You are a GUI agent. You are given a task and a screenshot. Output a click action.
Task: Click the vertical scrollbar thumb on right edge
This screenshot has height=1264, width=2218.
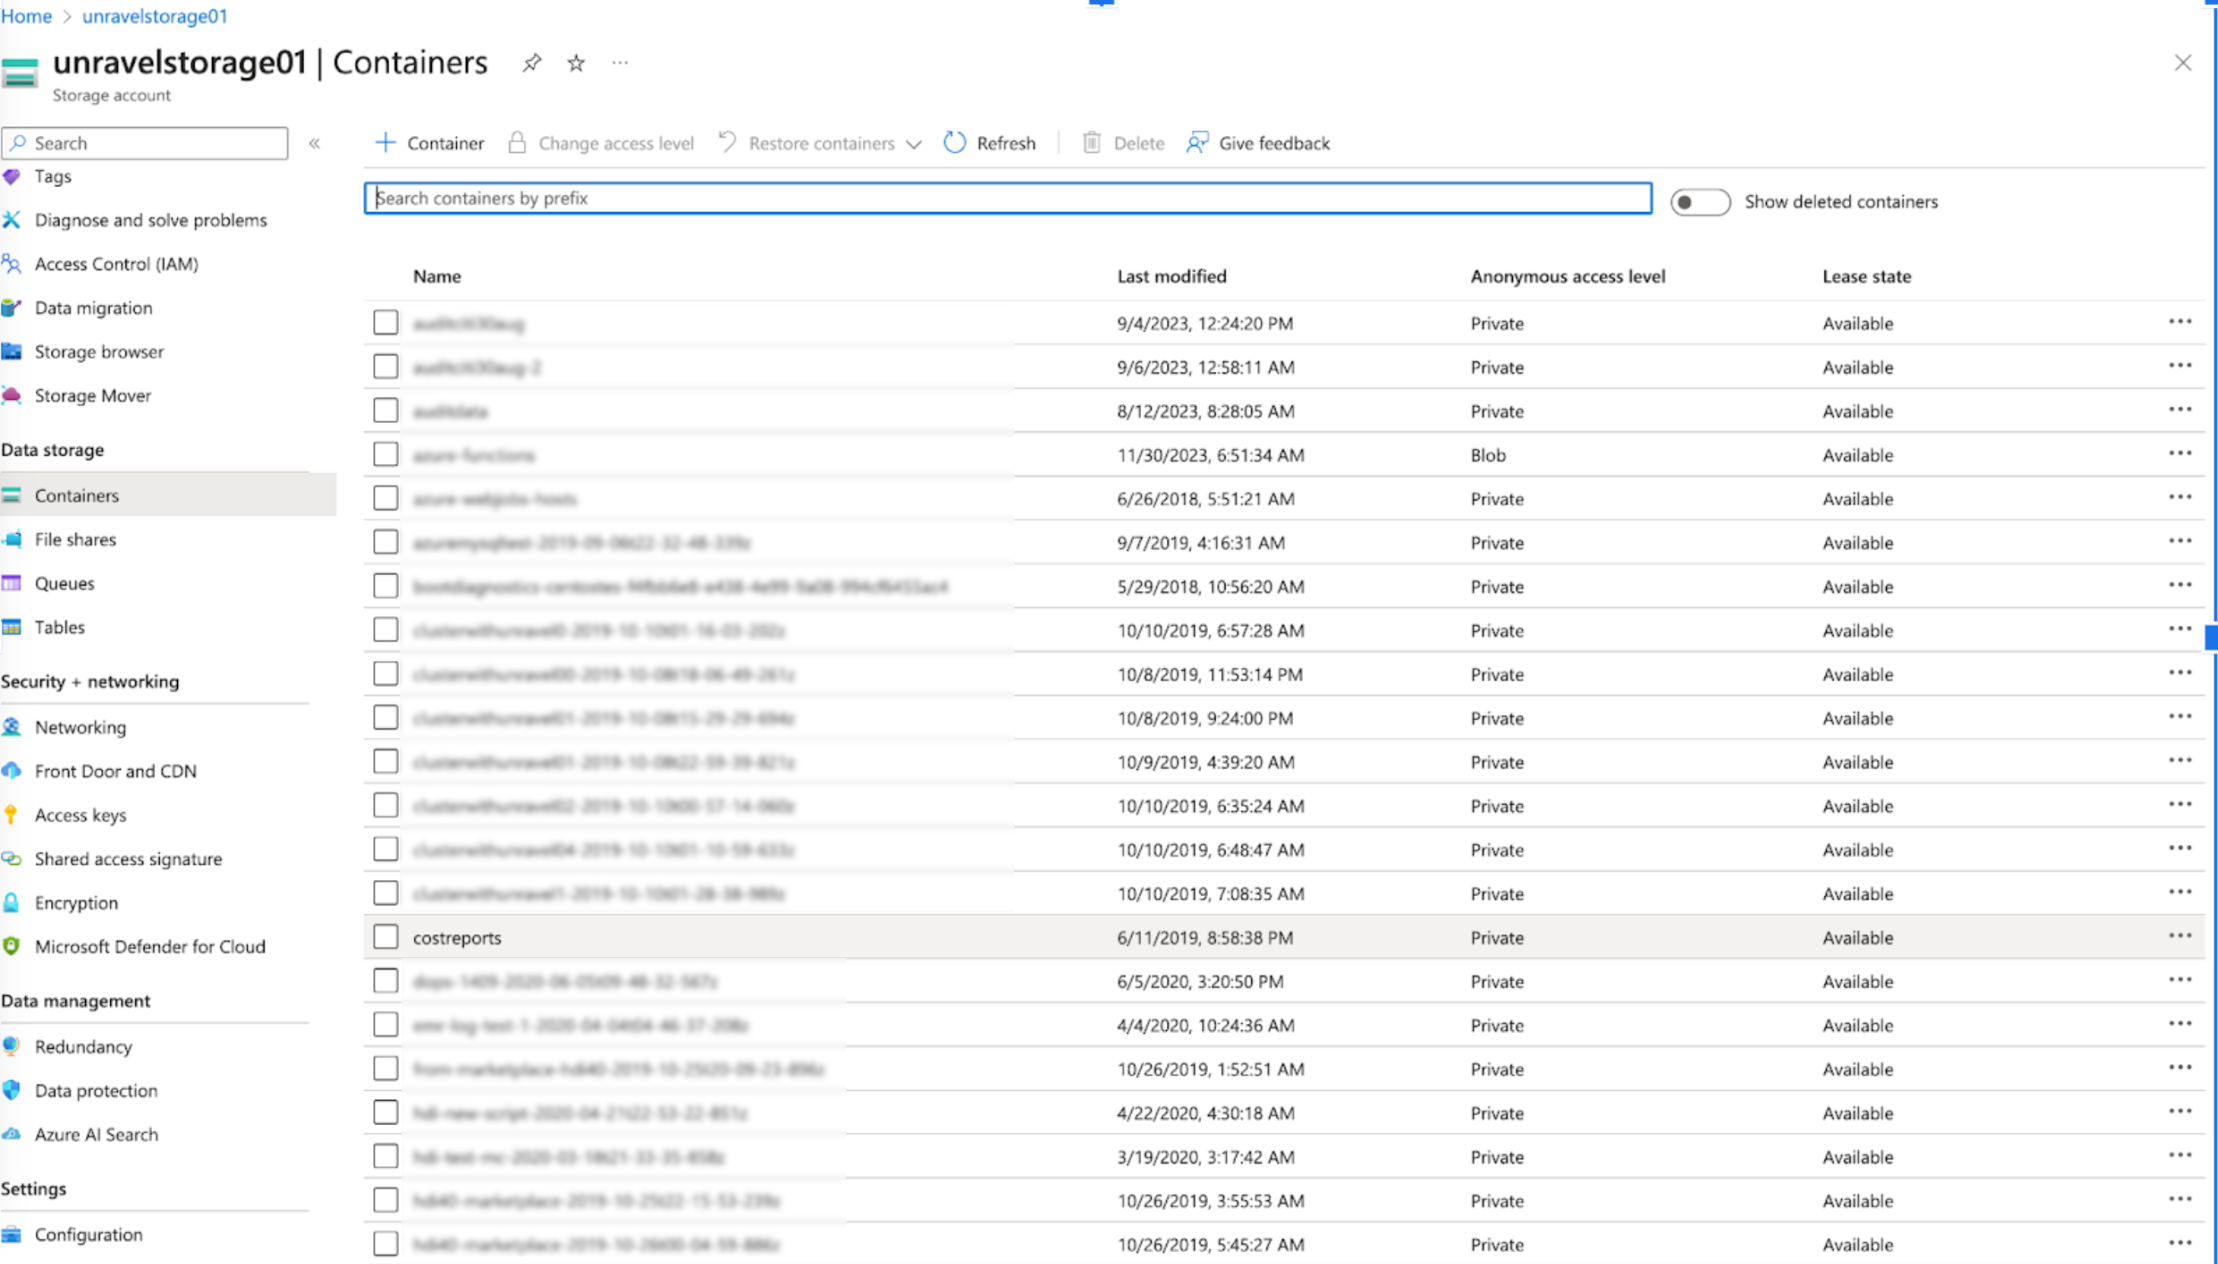point(2211,636)
